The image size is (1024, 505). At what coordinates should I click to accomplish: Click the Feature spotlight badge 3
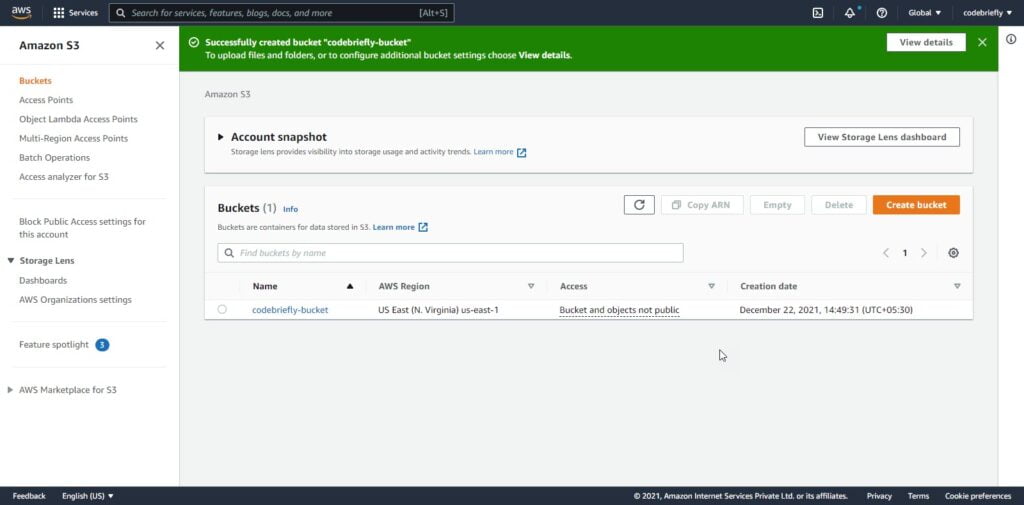point(102,345)
